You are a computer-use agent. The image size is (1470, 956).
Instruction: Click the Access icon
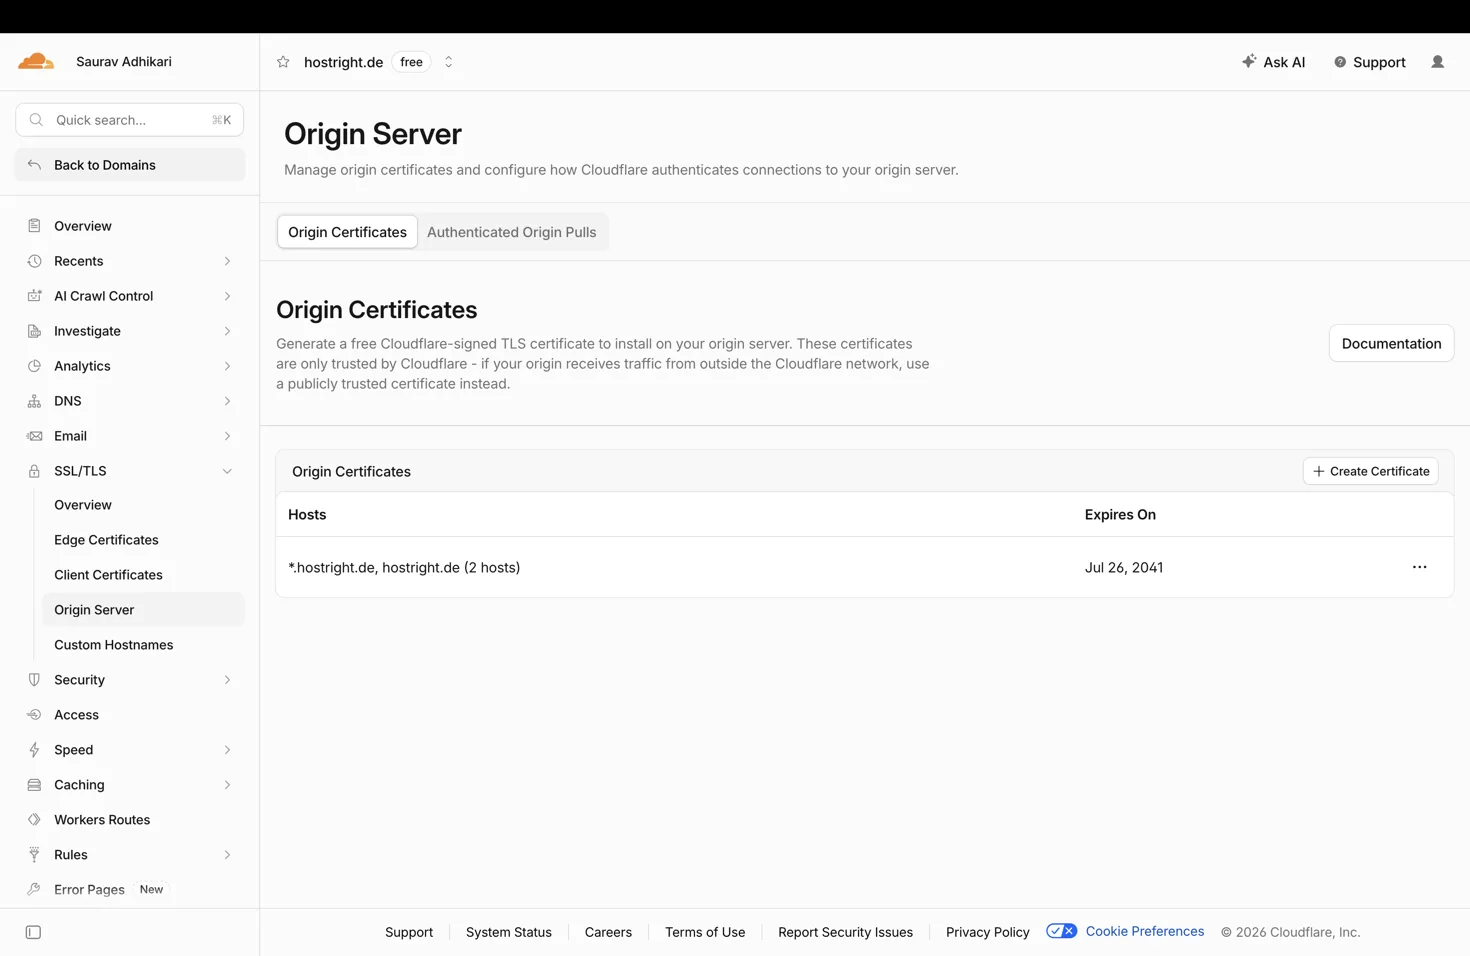[x=34, y=715]
